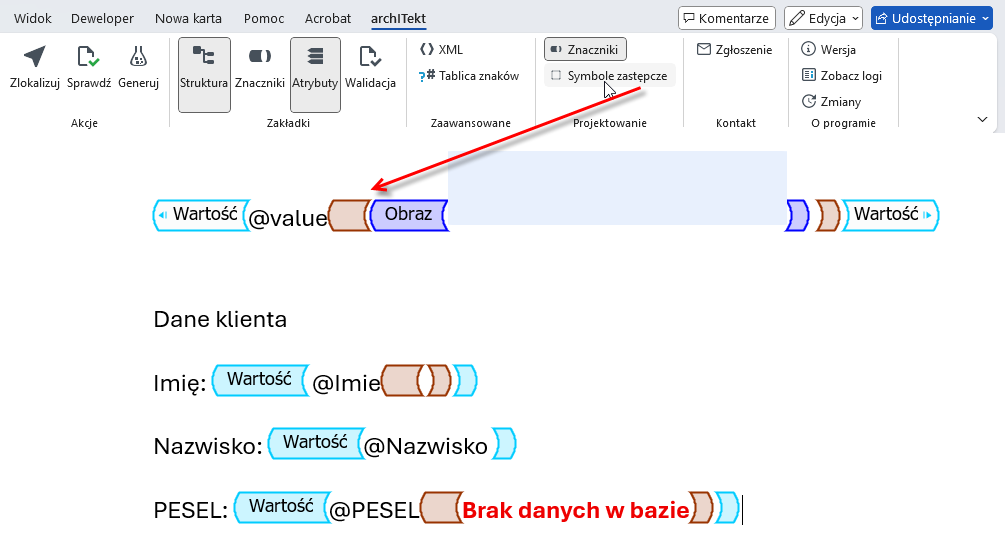Viewport: 1005px width, 555px height.
Task: Click the @Imie attribute text
Action: (346, 383)
